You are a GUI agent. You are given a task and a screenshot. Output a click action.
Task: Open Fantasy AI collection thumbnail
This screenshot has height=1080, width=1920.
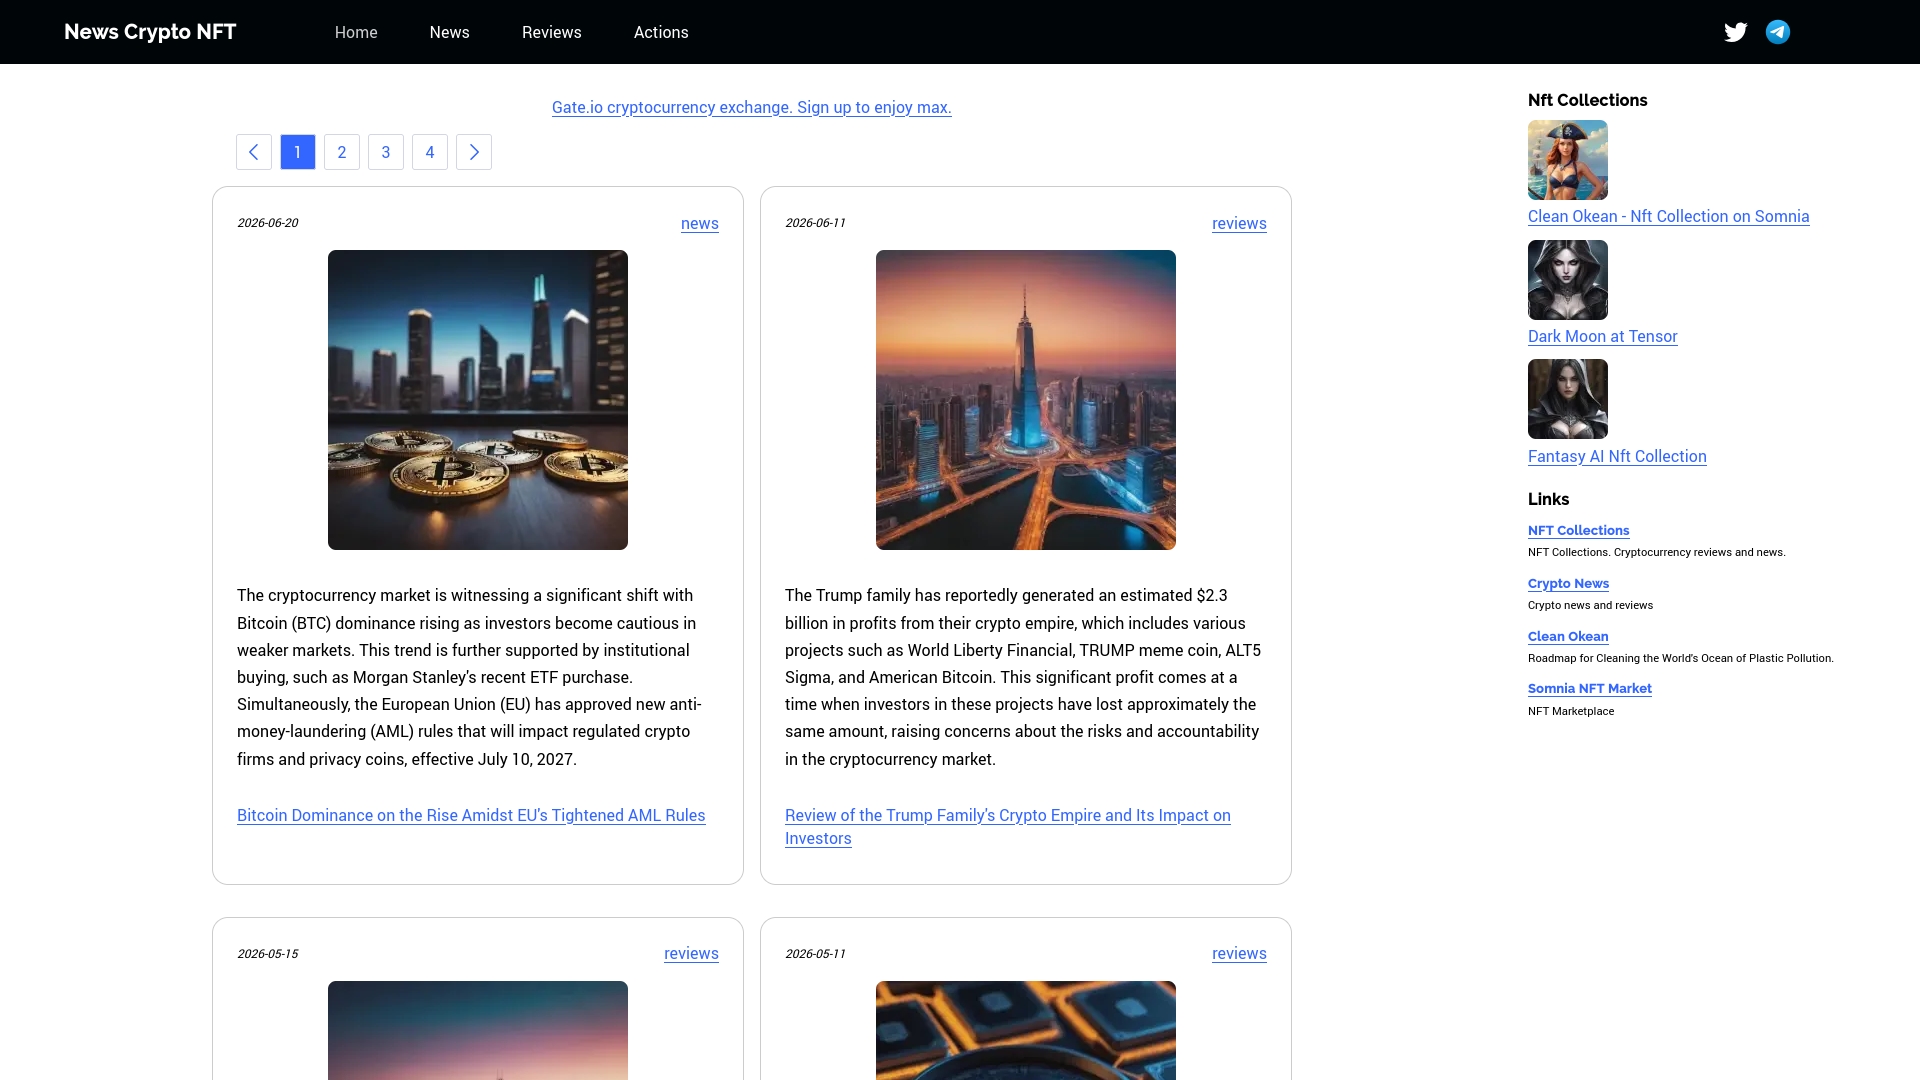1568,399
